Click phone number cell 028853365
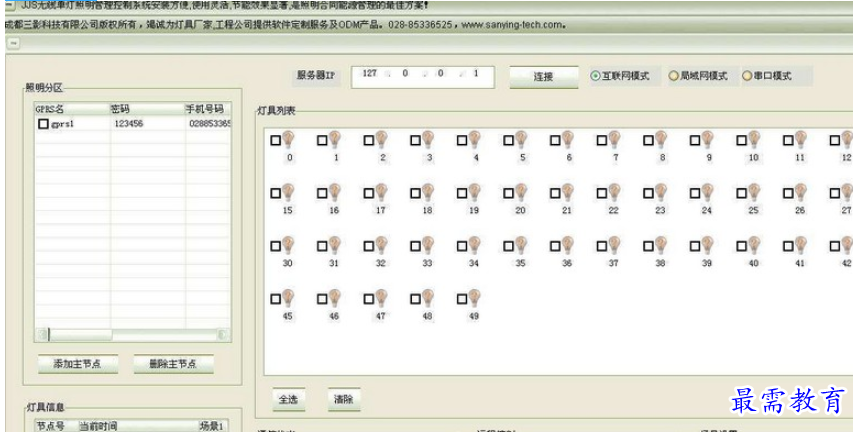The image size is (853, 432). click(x=209, y=124)
